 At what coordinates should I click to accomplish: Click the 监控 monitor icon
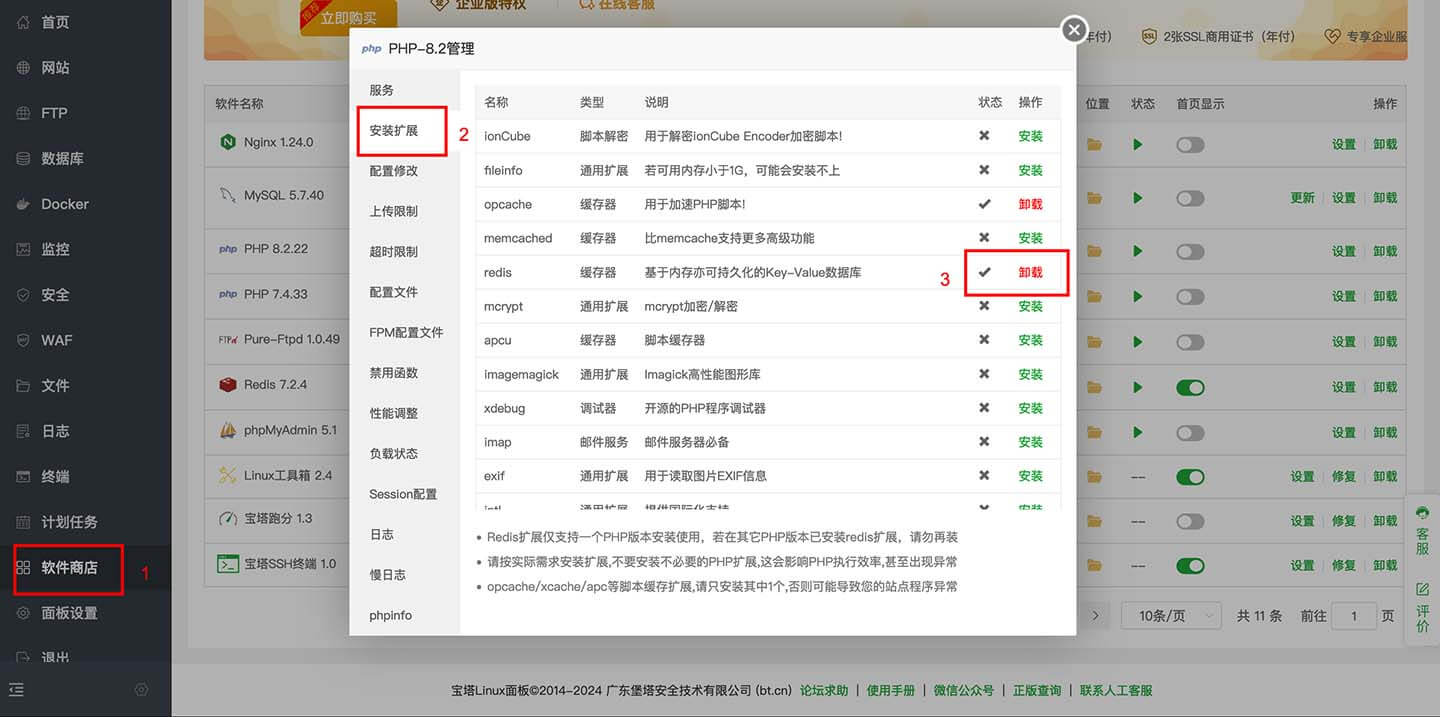(24, 249)
